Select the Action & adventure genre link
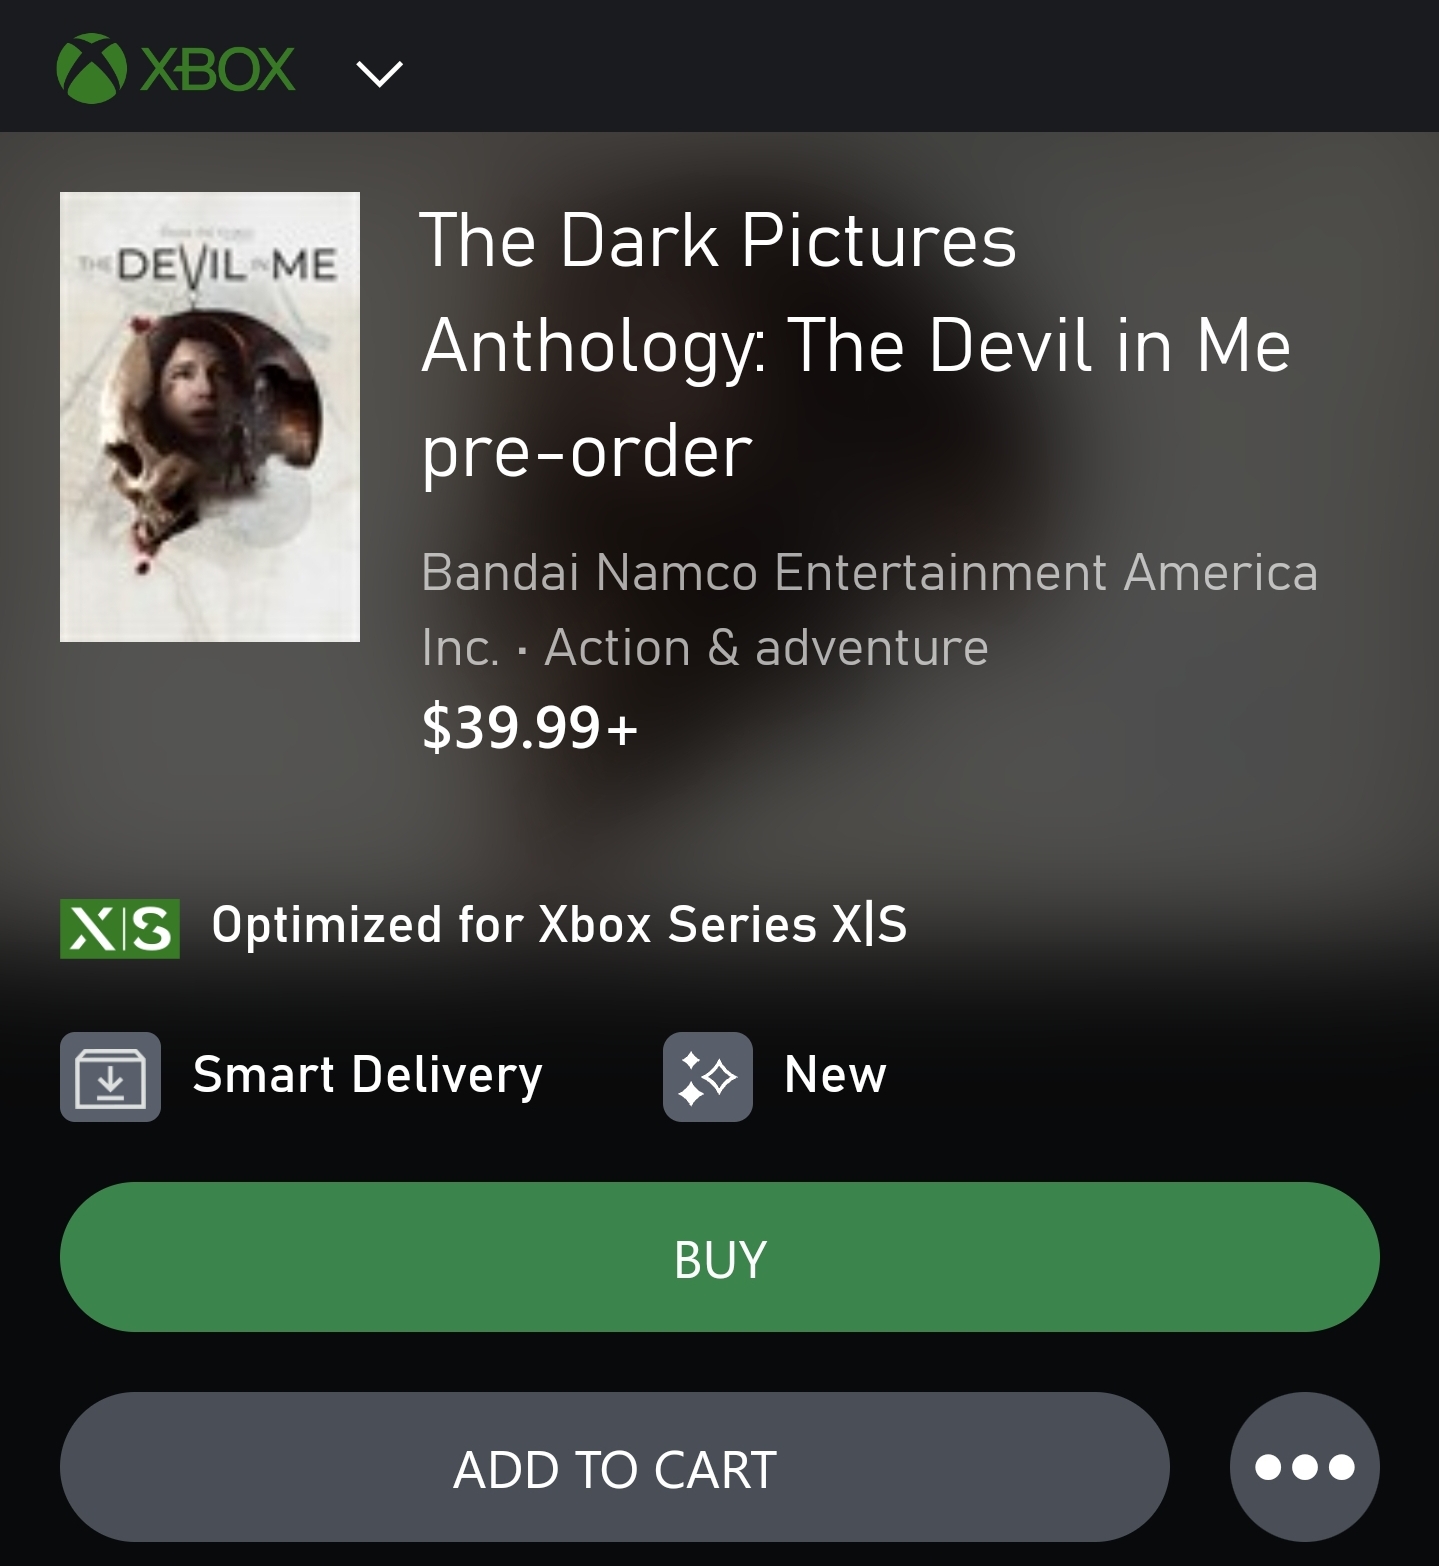This screenshot has width=1439, height=1566. [x=766, y=648]
